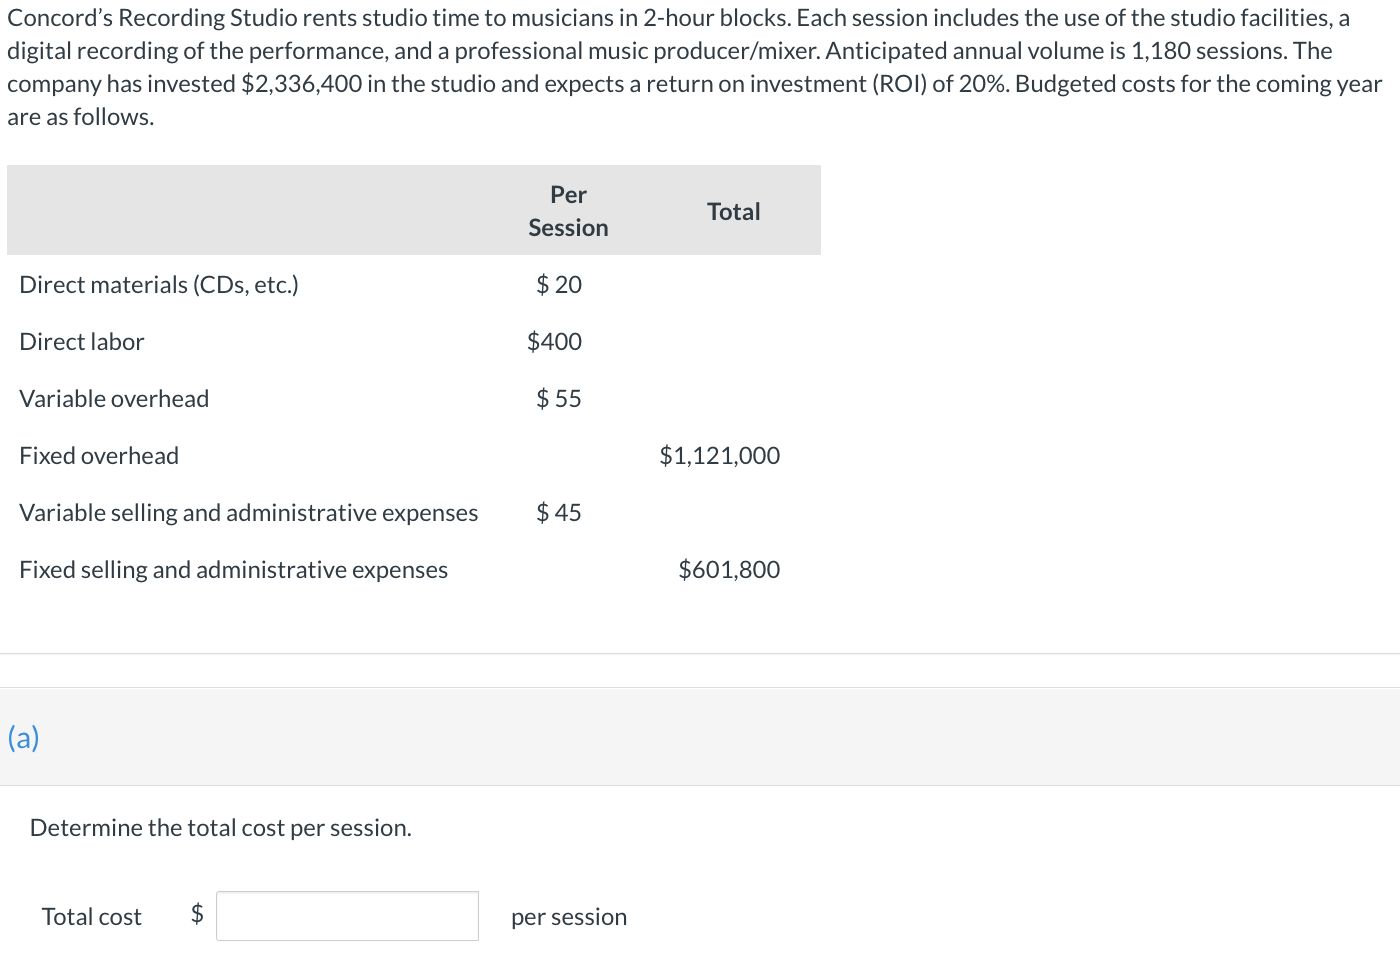The height and width of the screenshot is (972, 1400).
Task: Click the $1,121,000 fixed overhead value
Action: pos(720,456)
